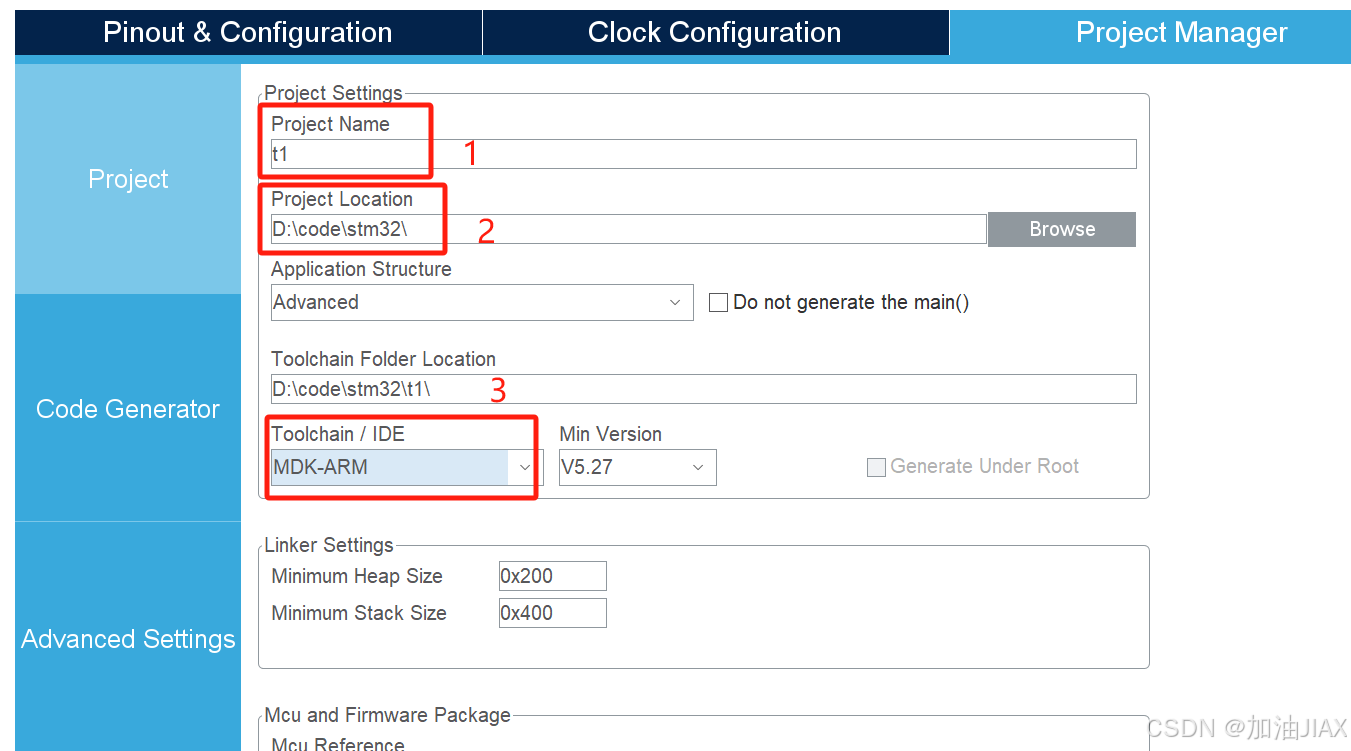Click the Project Settings group label
This screenshot has height=751, width=1351.
click(333, 93)
